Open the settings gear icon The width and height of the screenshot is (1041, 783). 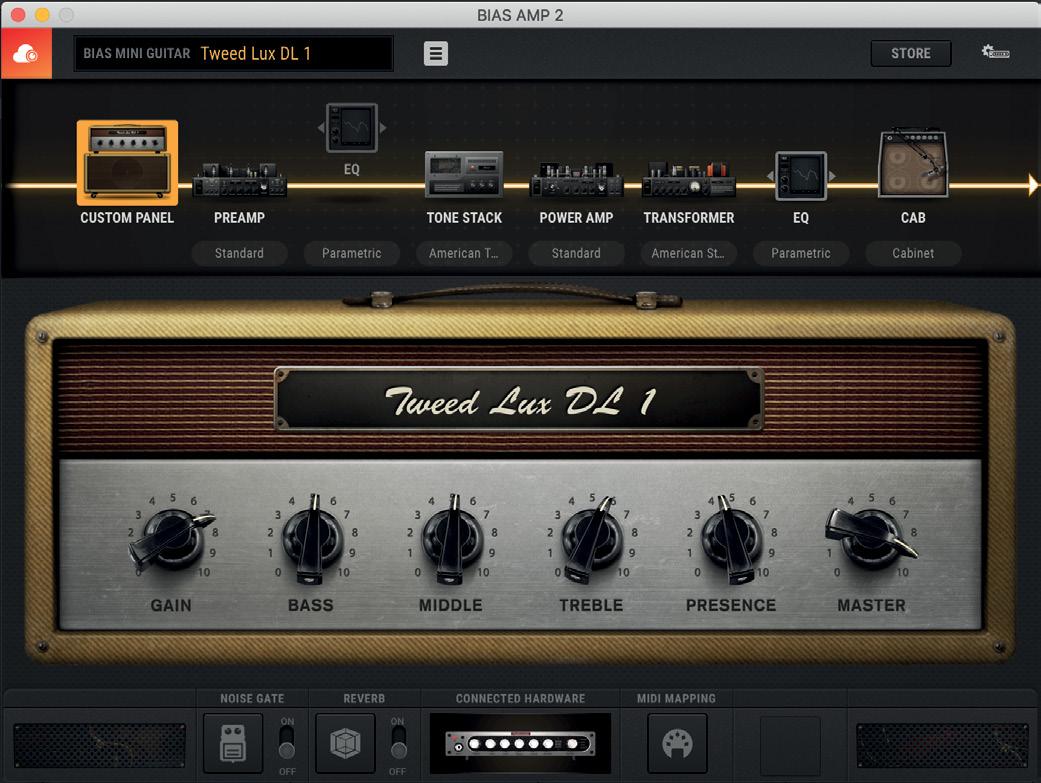(995, 52)
